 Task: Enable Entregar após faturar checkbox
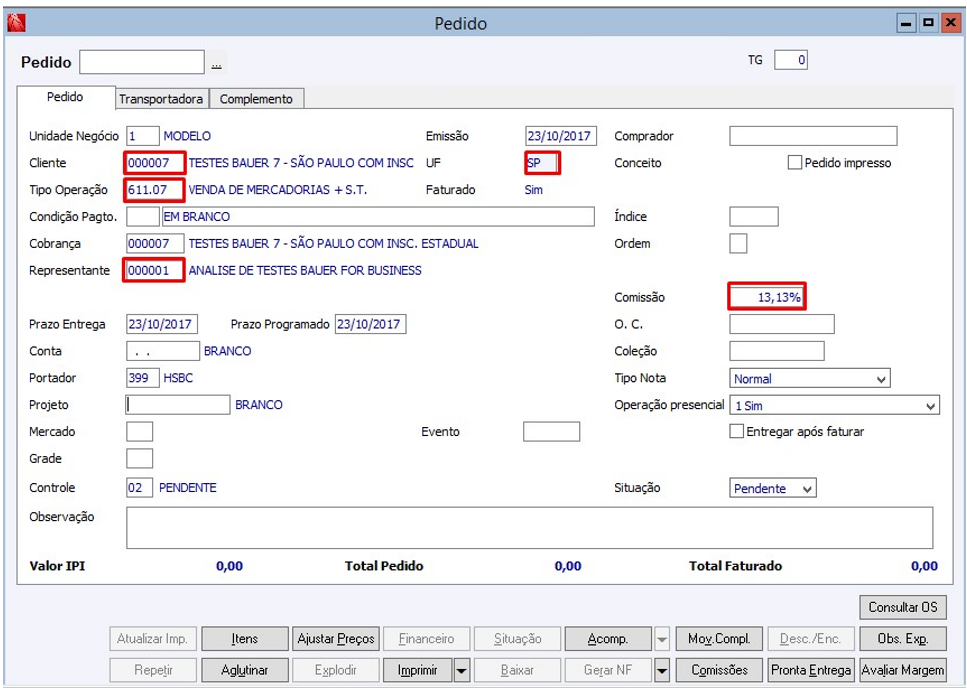(x=736, y=431)
